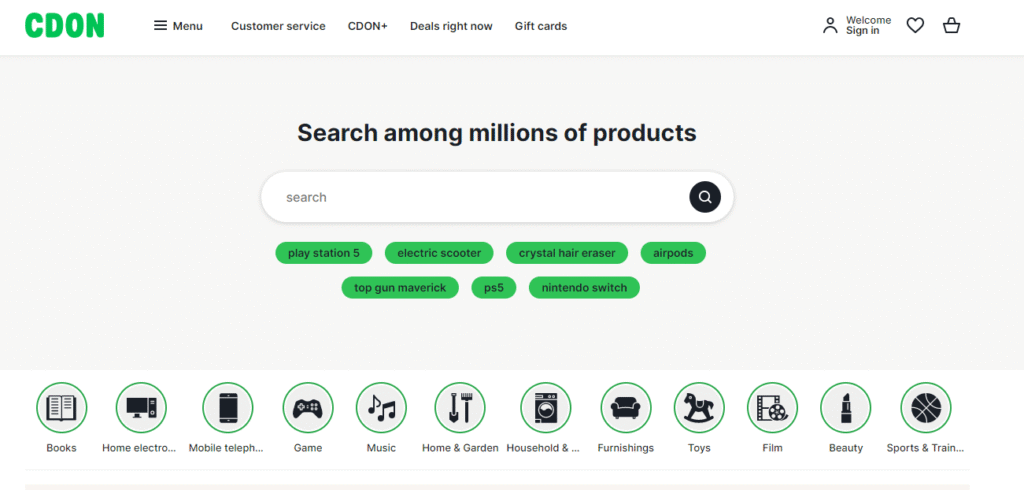
Task: Click the Beauty label text
Action: click(846, 448)
